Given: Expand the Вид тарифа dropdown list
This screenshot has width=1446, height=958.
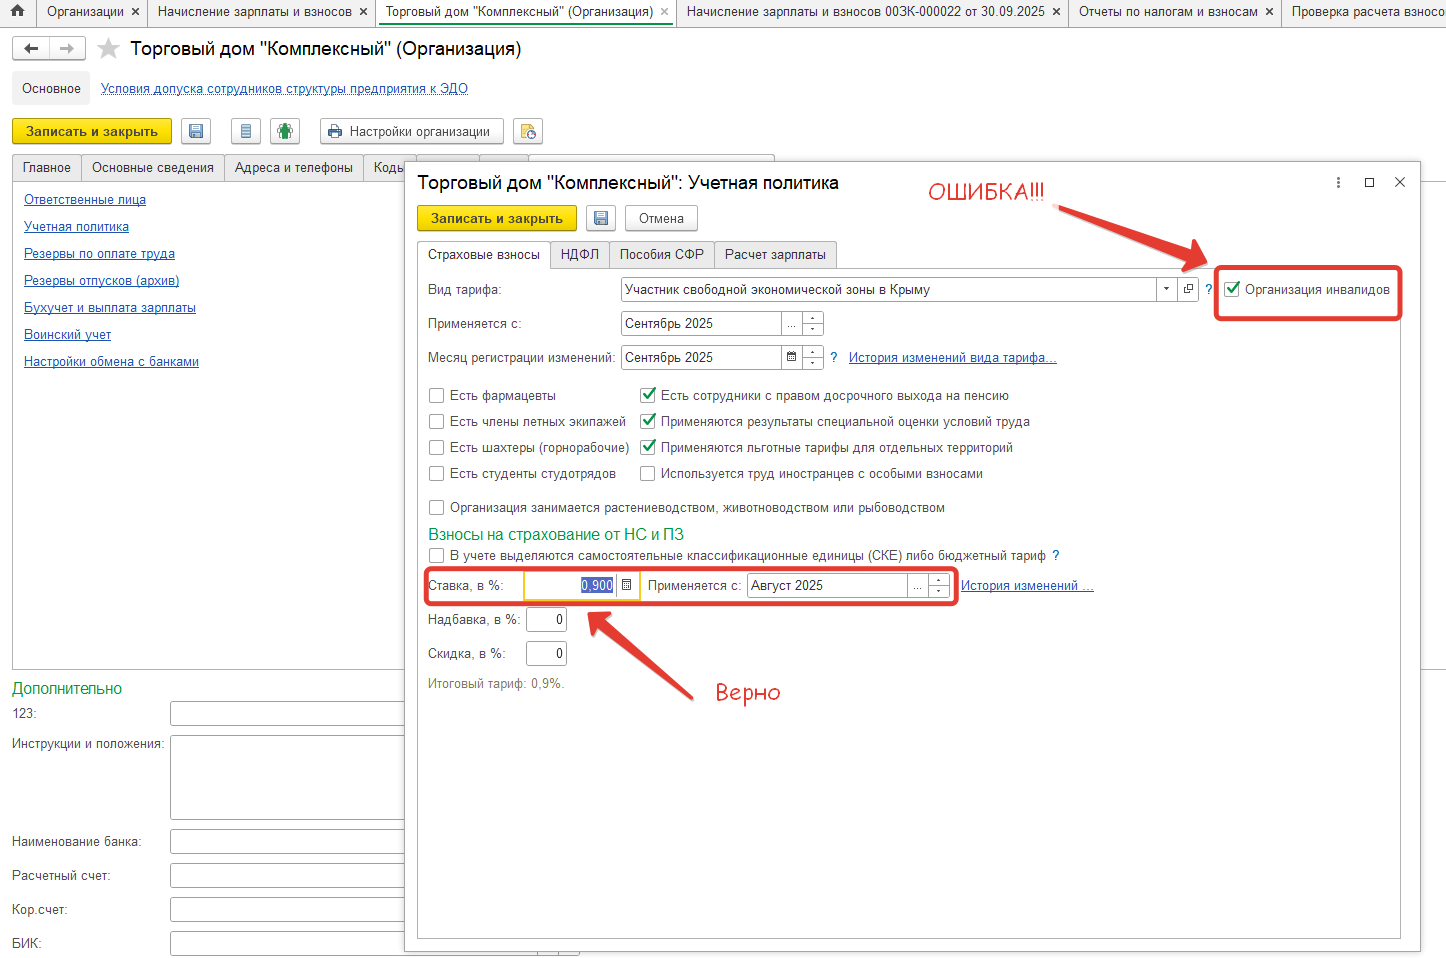Looking at the screenshot, I should (1166, 289).
